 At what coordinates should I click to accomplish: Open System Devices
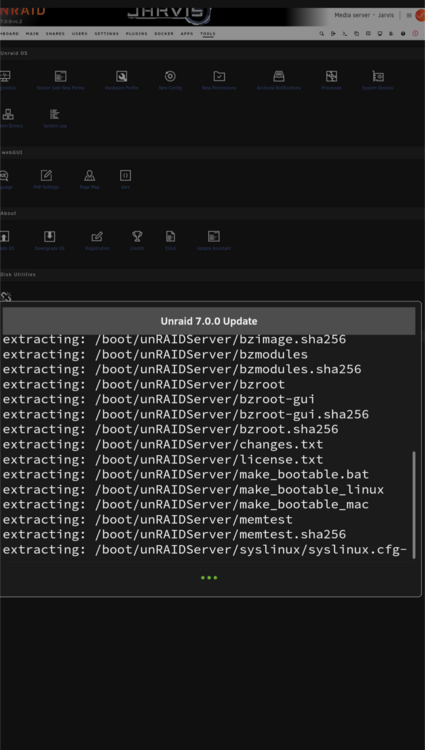coord(378,80)
